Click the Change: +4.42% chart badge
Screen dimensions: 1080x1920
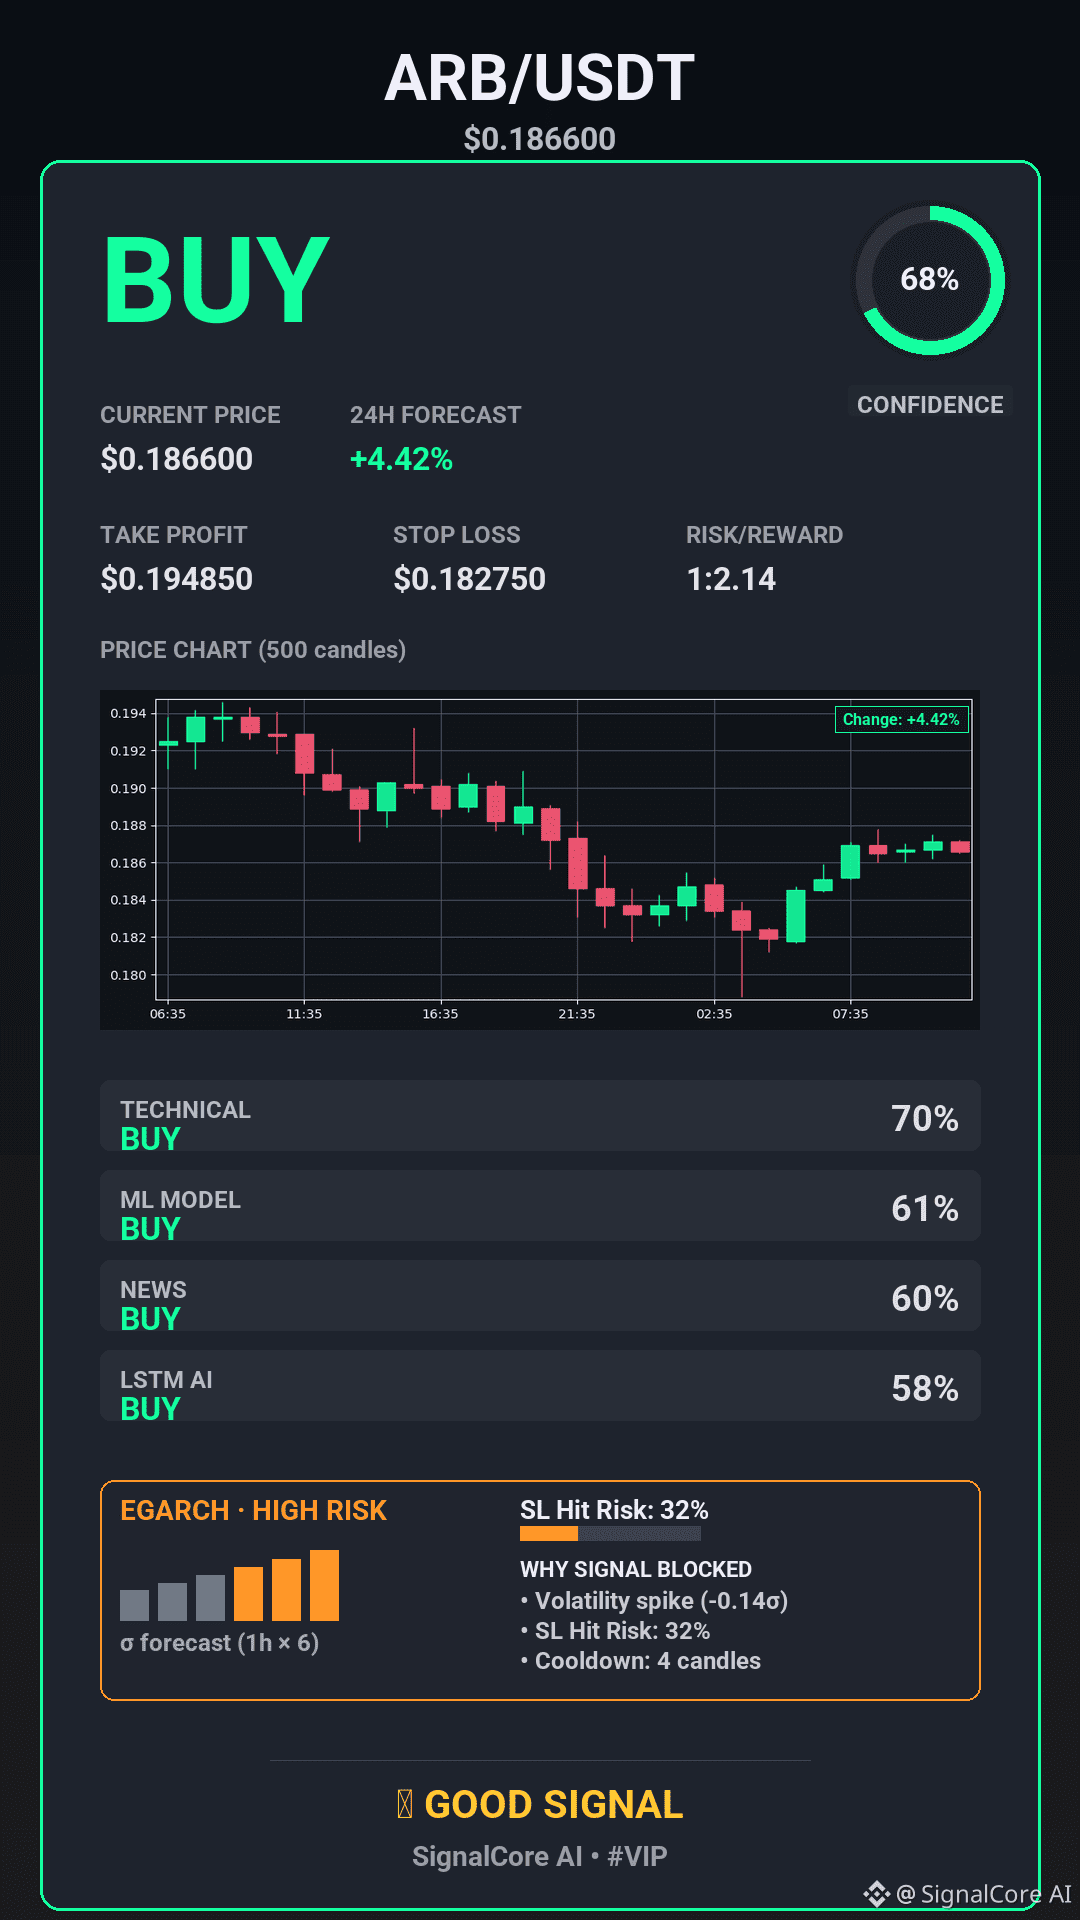click(901, 719)
